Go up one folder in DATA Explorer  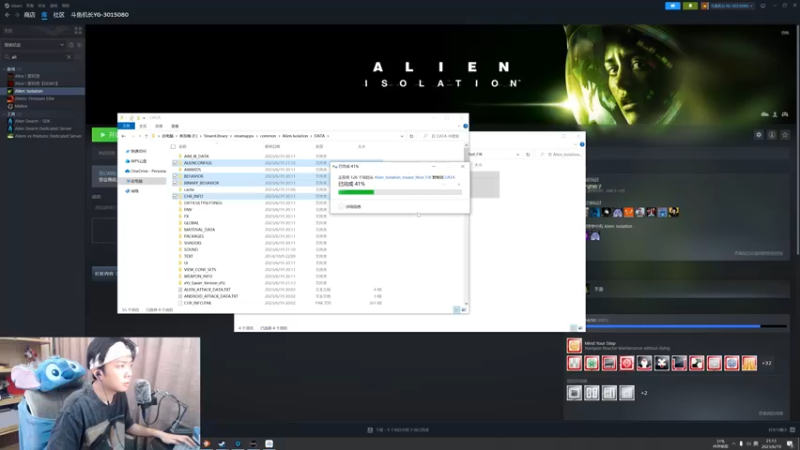tap(146, 136)
